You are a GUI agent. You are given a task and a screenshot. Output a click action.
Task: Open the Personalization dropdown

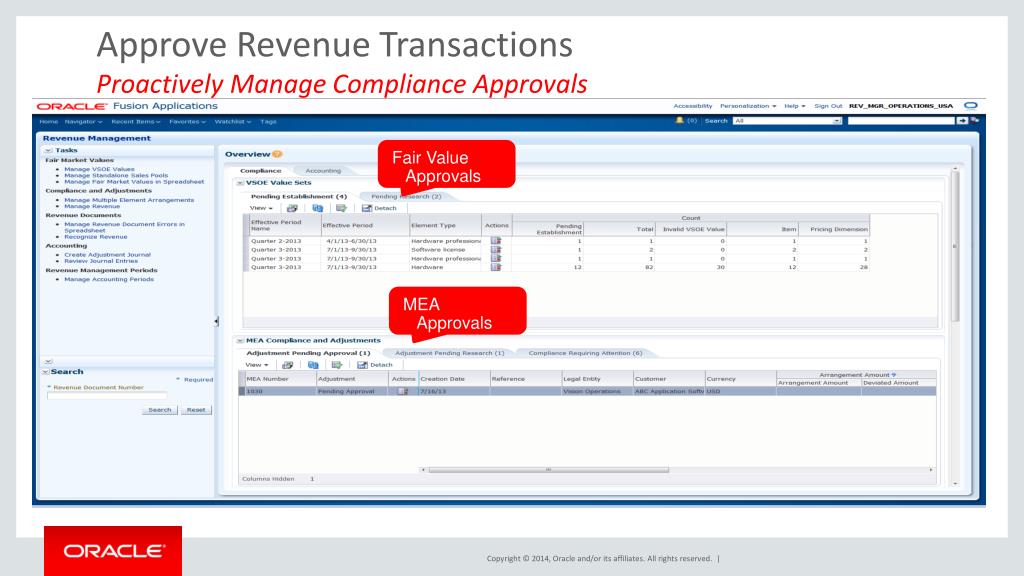pos(748,106)
